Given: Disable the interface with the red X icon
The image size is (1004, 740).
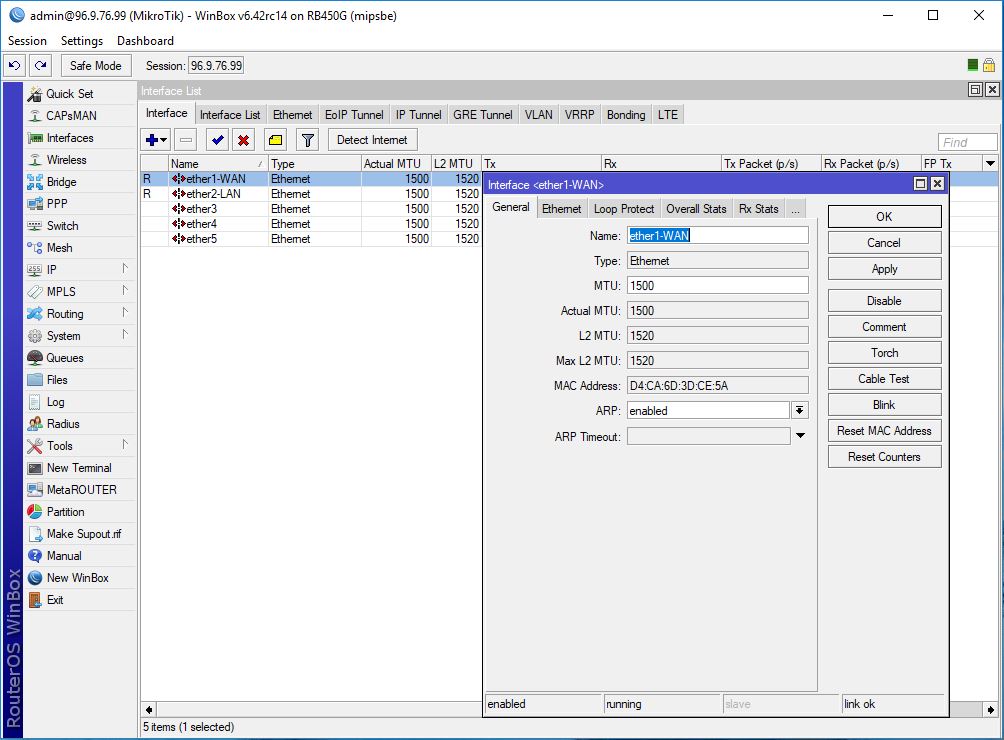Looking at the screenshot, I should (242, 139).
